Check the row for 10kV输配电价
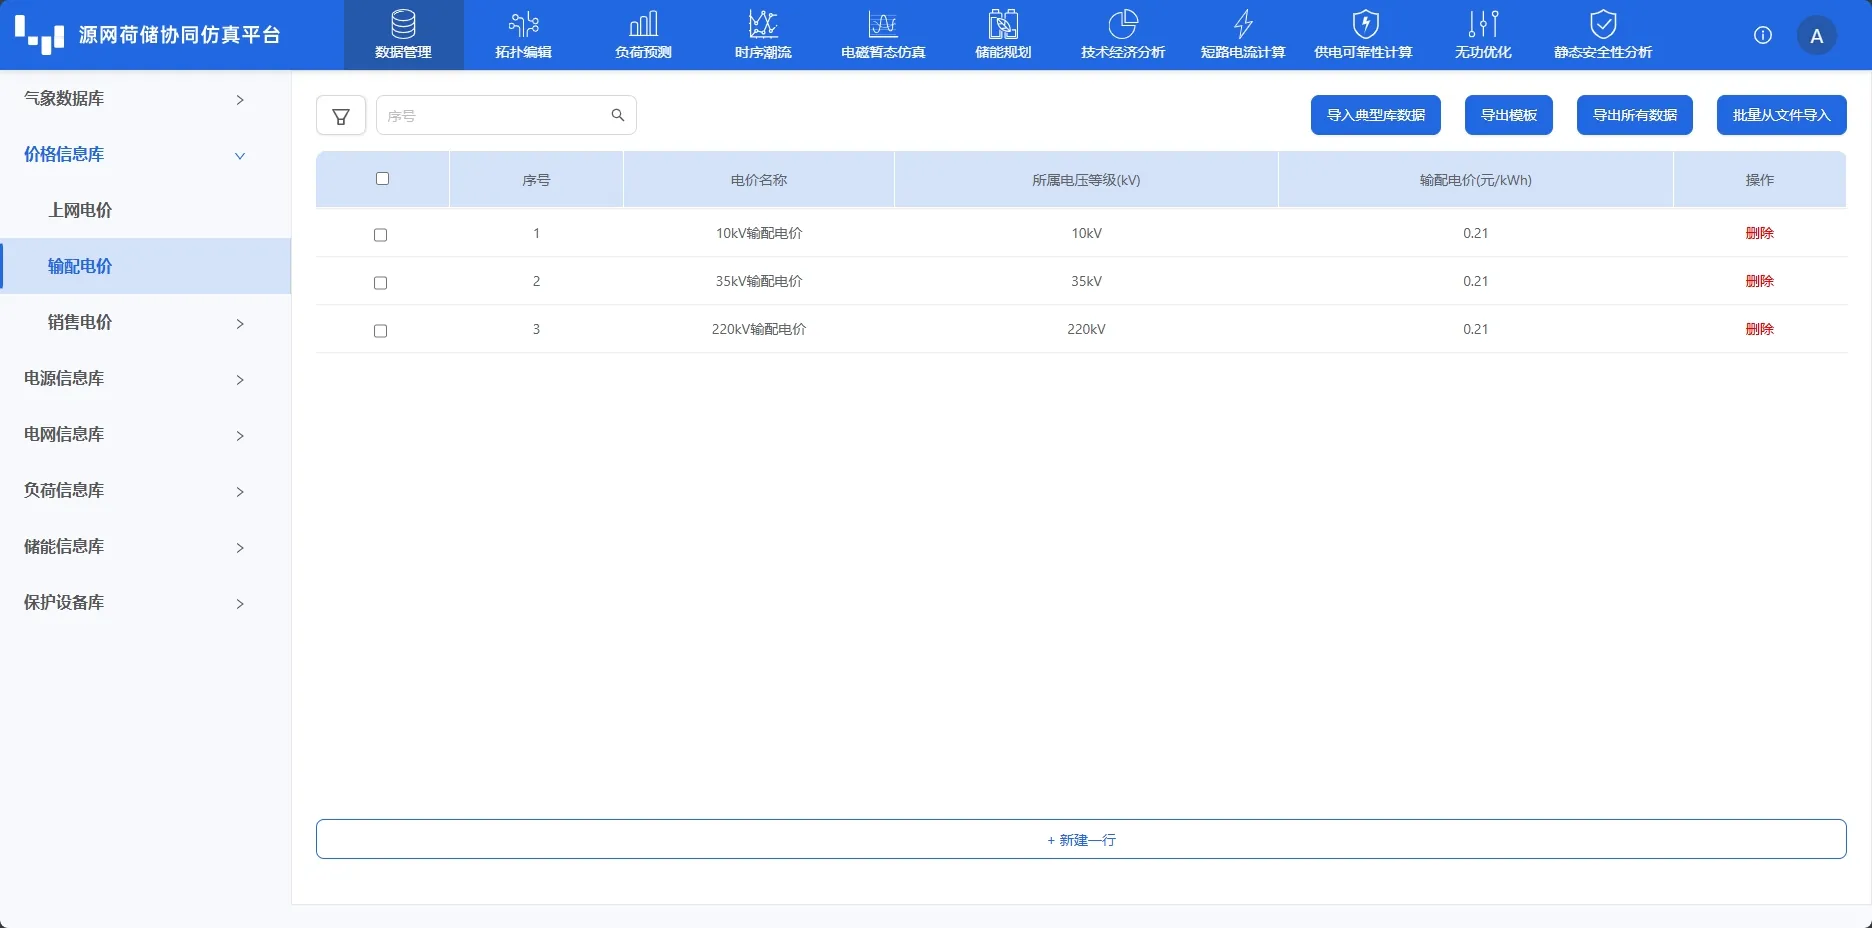 pos(380,235)
